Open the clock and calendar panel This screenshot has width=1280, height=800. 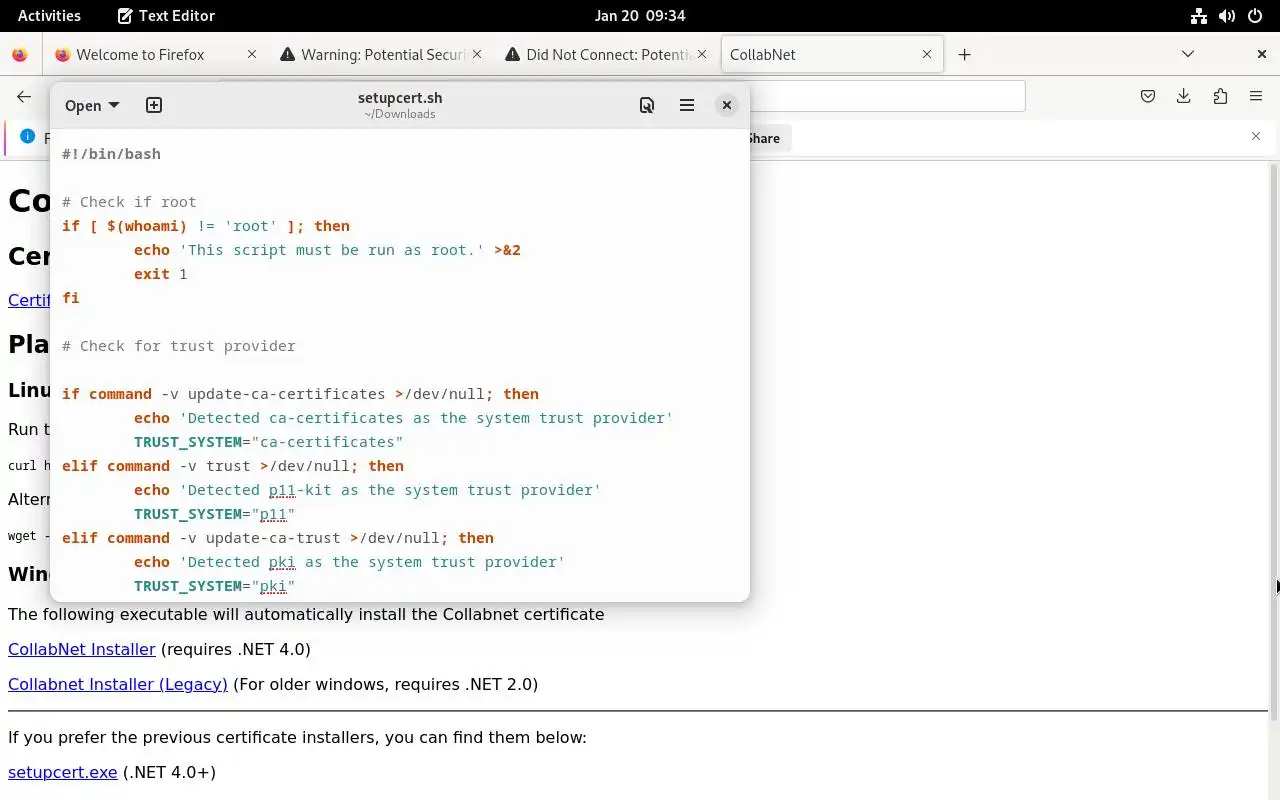640,15
